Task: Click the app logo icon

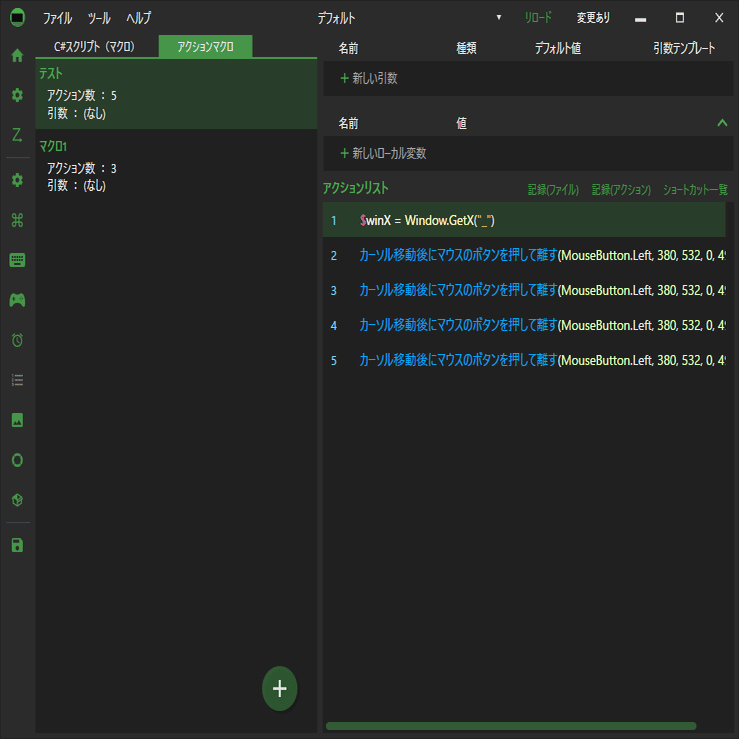Action: pos(17,18)
